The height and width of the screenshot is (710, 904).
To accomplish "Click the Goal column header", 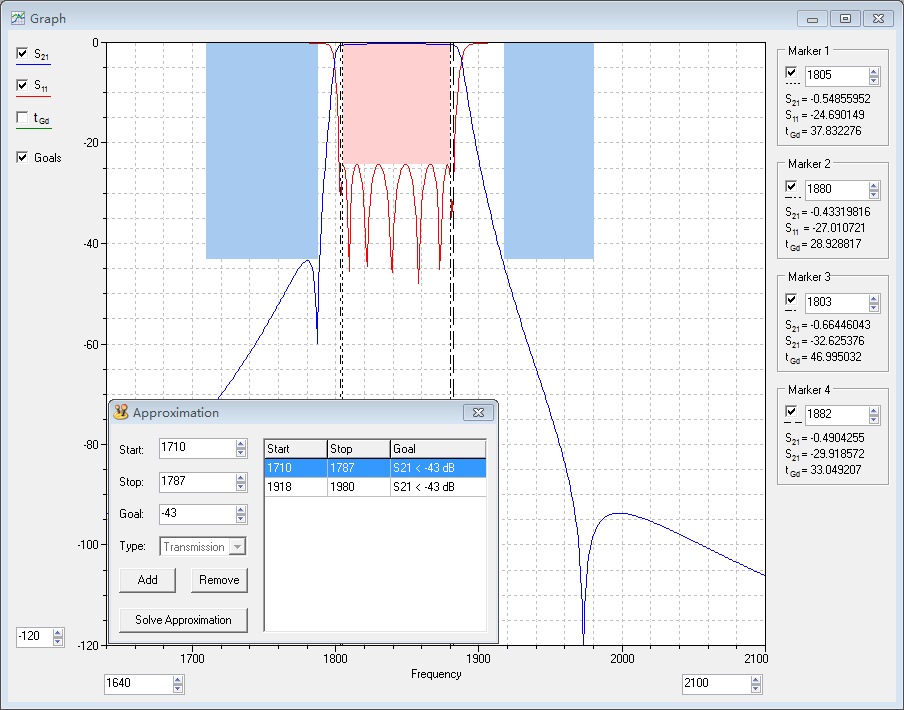I will point(437,449).
